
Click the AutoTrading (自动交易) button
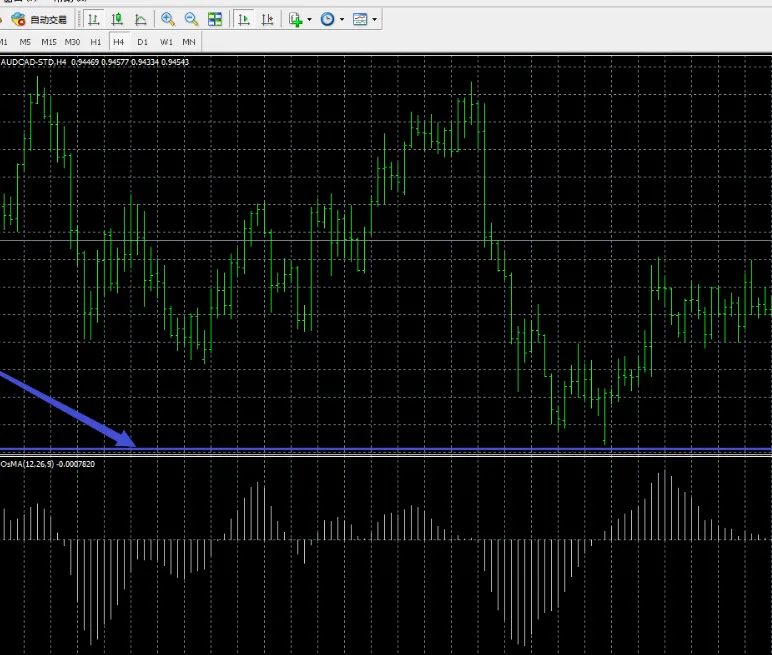point(40,19)
